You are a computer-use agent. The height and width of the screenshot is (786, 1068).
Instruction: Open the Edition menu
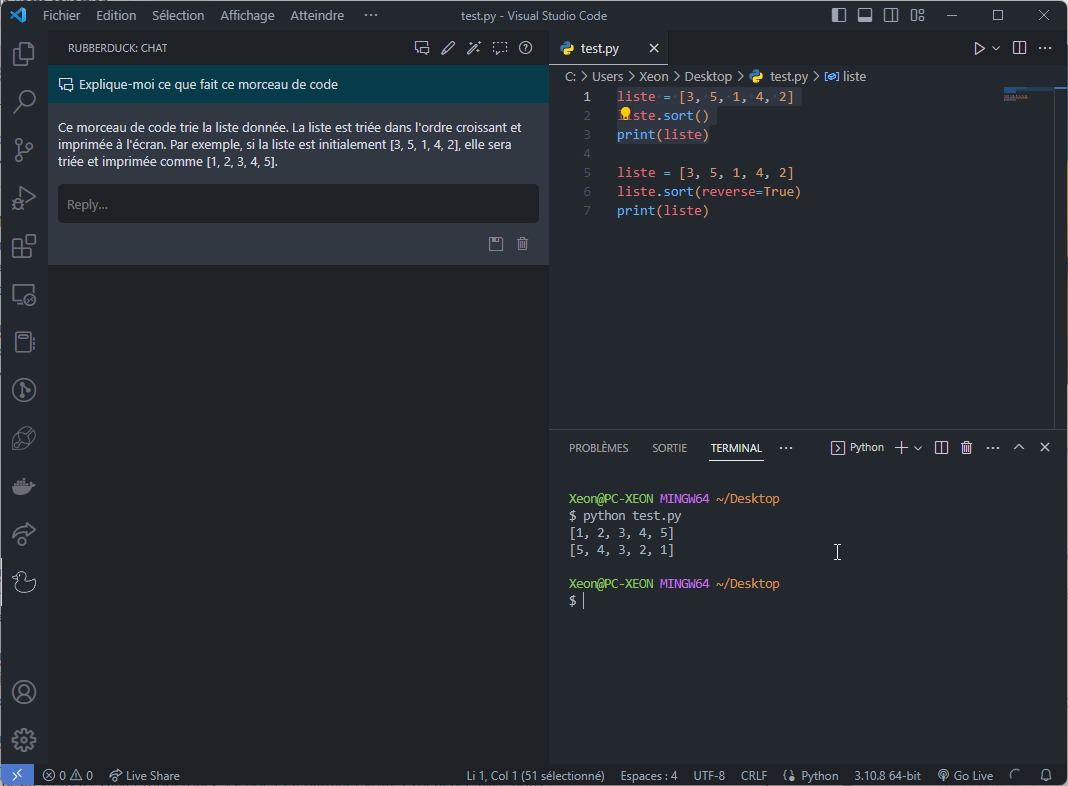pyautogui.click(x=116, y=15)
